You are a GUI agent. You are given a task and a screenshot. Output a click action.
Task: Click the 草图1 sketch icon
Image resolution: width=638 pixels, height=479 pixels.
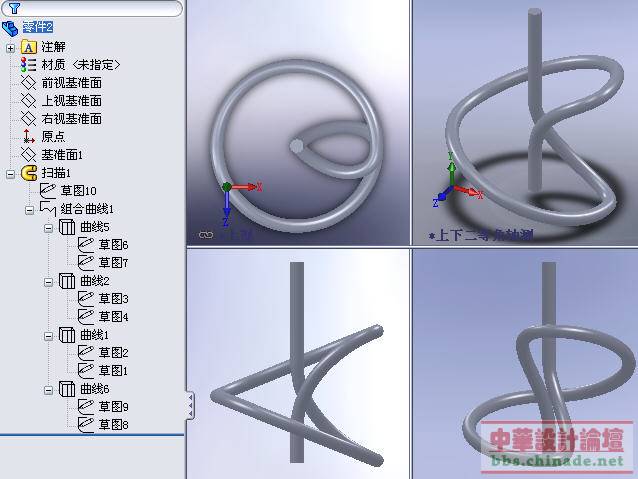[x=86, y=370]
